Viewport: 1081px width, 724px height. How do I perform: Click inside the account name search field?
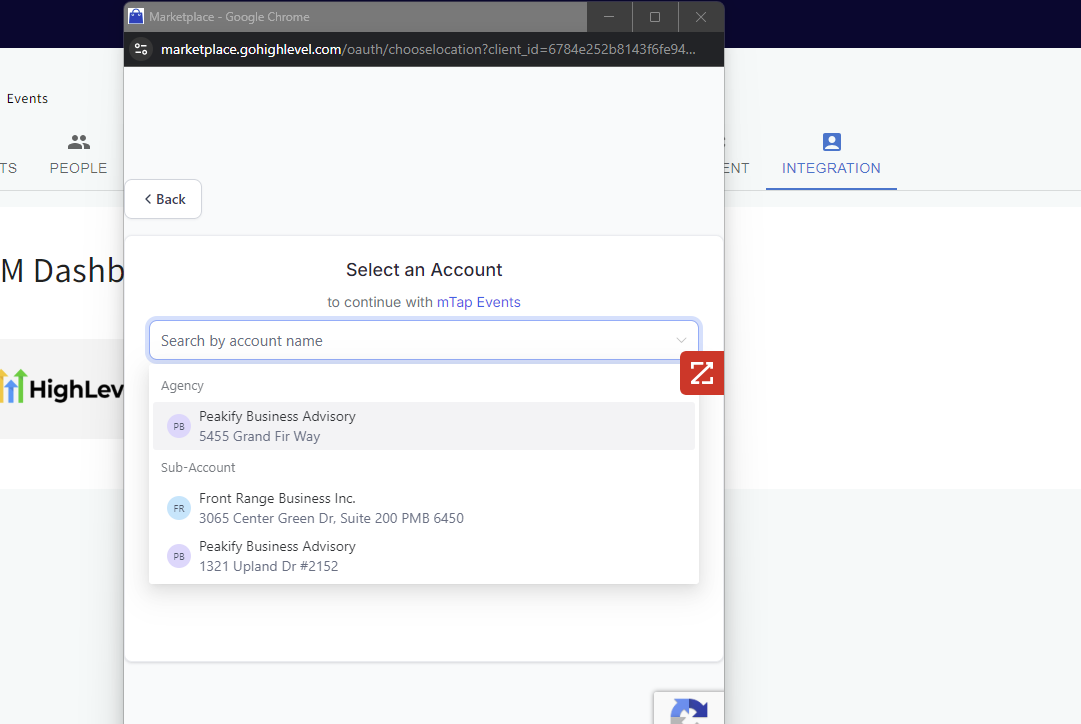400,340
